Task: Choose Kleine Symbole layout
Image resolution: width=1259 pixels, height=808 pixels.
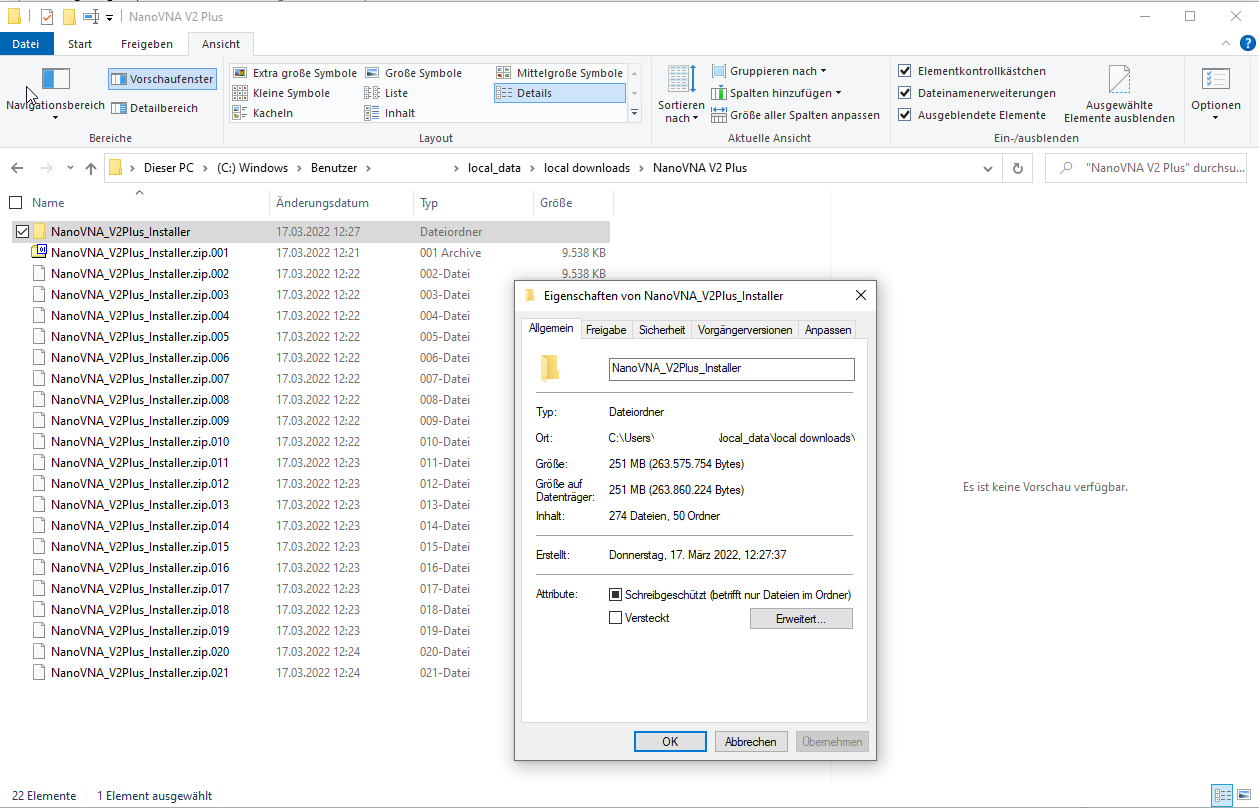Action: (281, 93)
